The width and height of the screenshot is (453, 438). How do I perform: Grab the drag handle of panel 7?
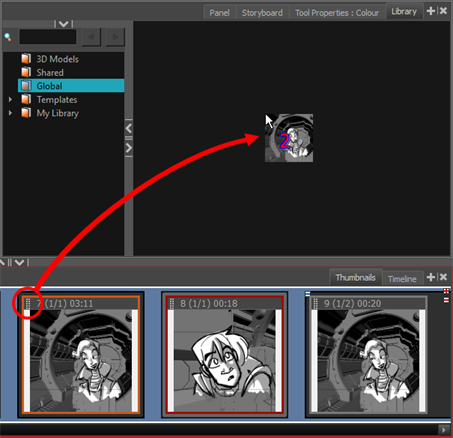pyautogui.click(x=28, y=303)
